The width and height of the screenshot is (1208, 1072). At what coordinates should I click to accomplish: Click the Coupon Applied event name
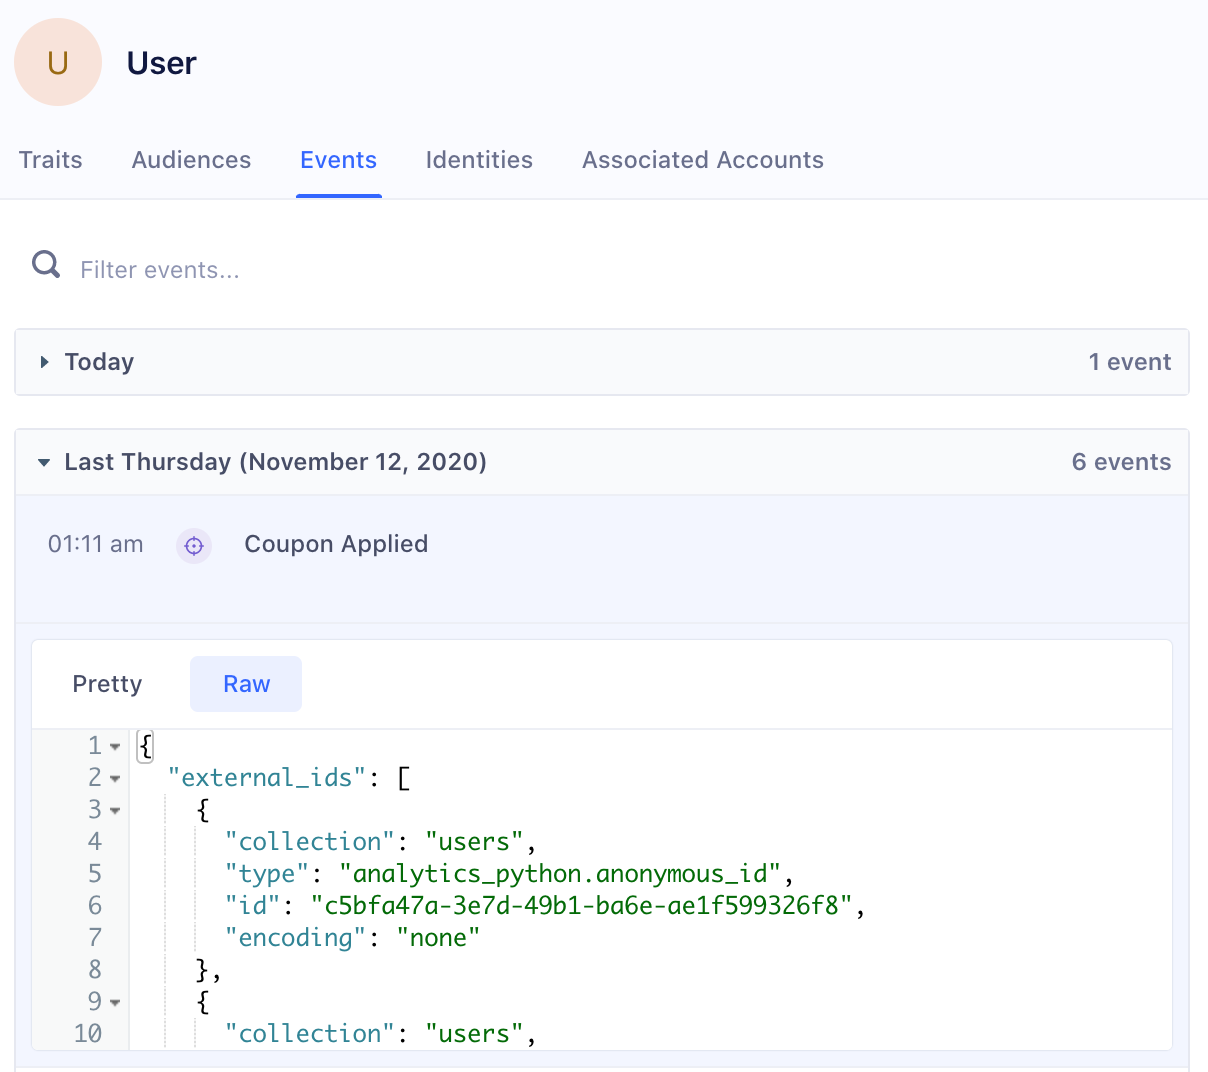(x=336, y=544)
